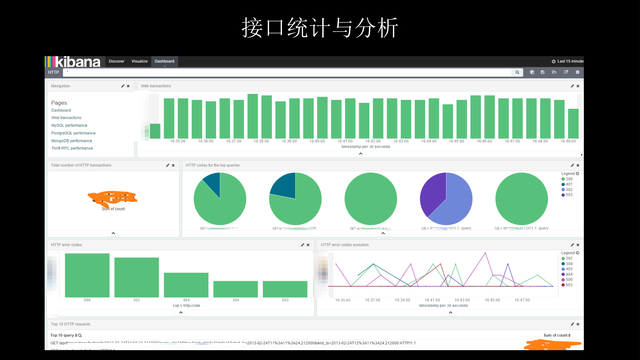Viewport: 640px width, 360px height.
Task: Click the 500 bar in HTTP error codes
Action: click(x=87, y=276)
